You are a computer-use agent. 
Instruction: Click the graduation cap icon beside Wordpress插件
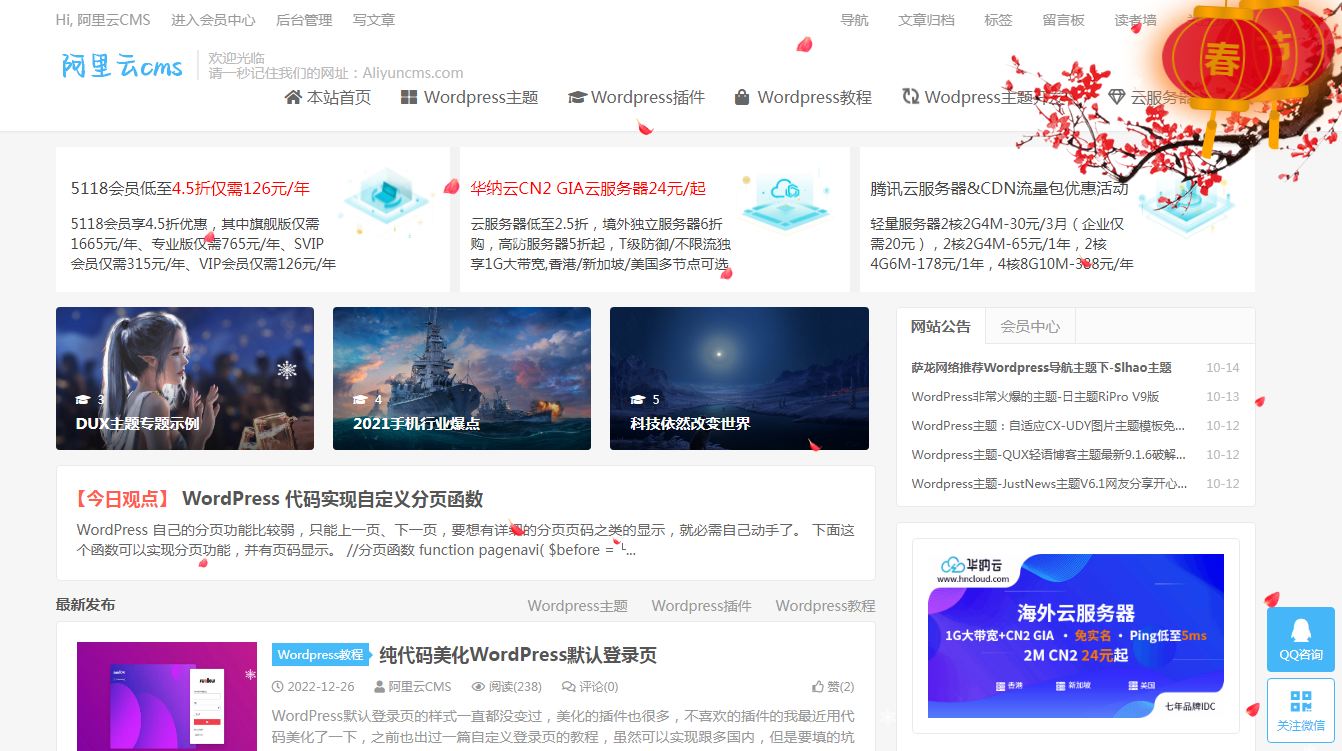(577, 97)
